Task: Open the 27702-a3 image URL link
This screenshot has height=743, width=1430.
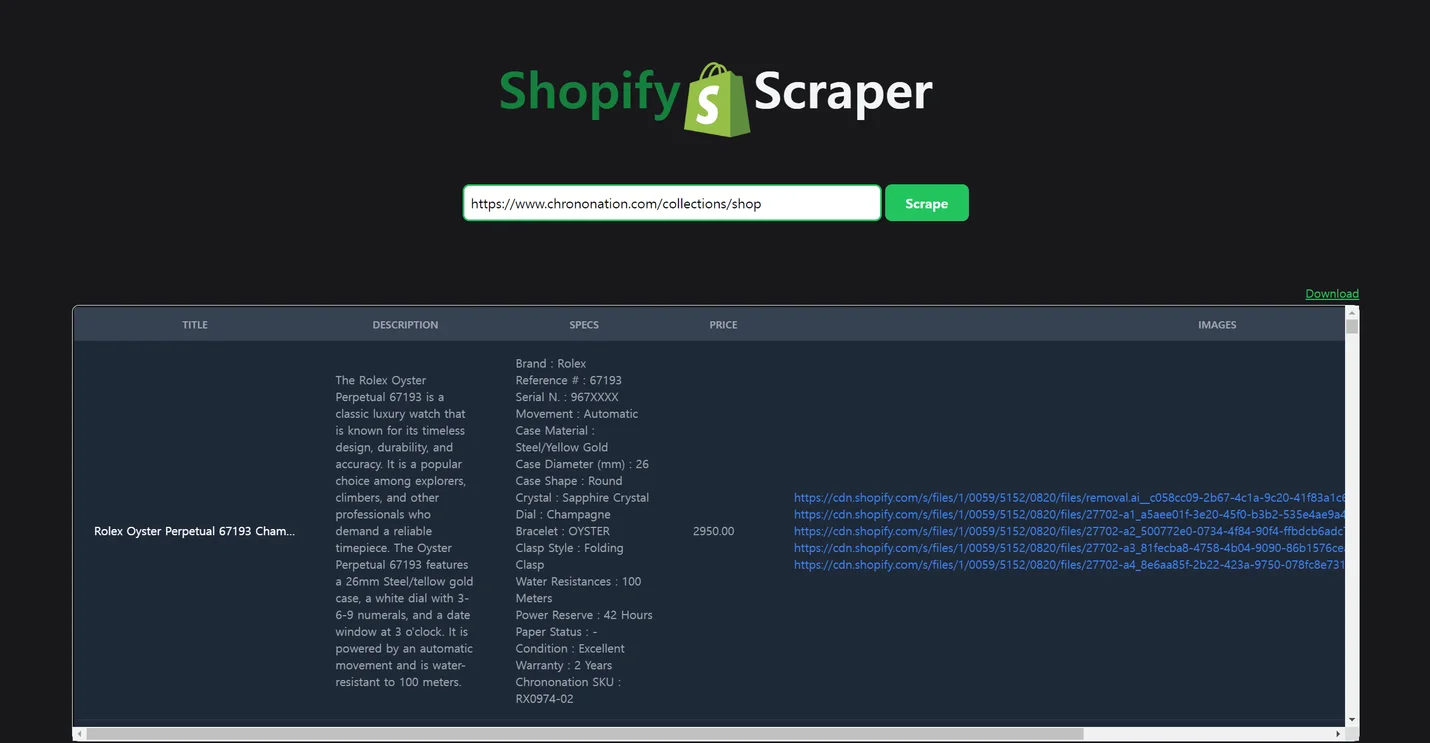Action: (1069, 548)
